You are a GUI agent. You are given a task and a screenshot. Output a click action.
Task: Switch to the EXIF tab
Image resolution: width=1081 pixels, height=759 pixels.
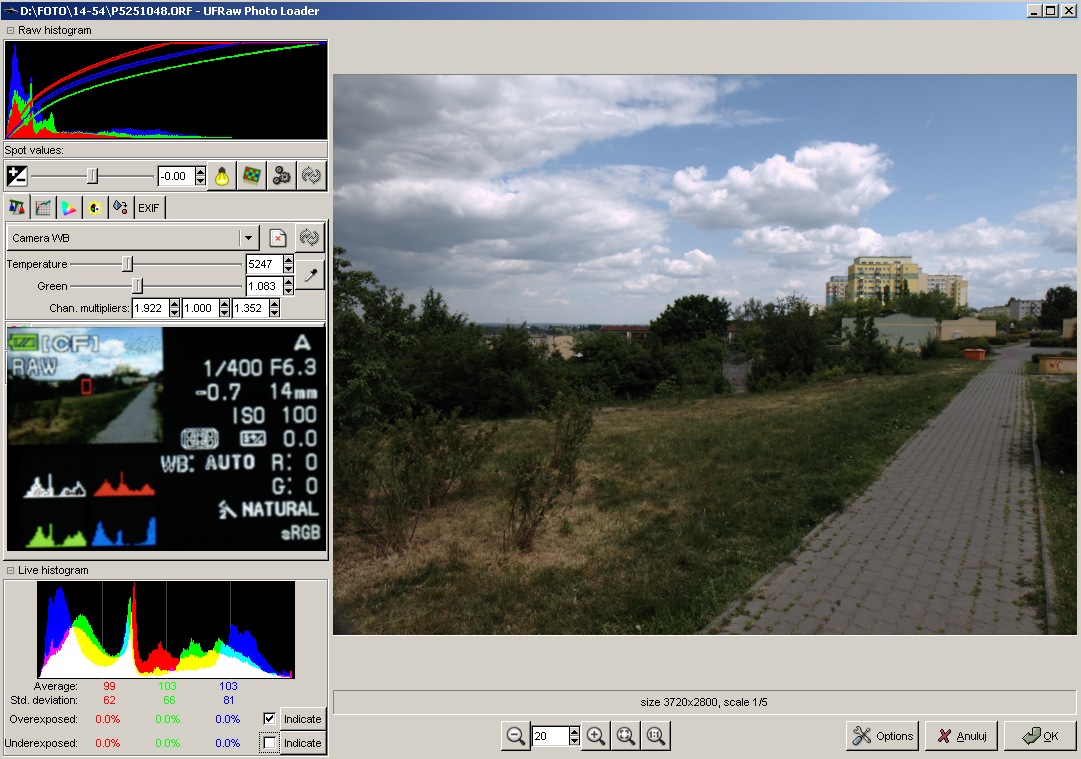coord(149,208)
